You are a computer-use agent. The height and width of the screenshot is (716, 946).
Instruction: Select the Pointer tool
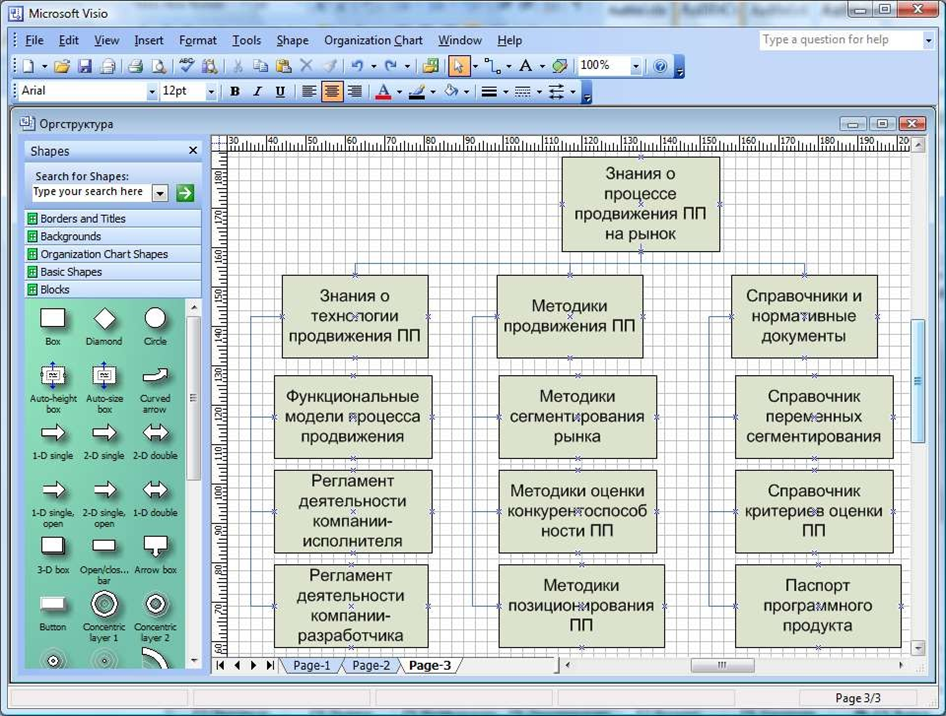click(459, 66)
